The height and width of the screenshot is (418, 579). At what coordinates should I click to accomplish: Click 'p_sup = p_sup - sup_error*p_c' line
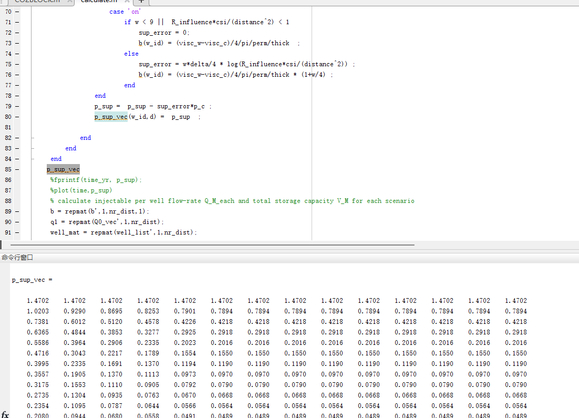click(153, 106)
